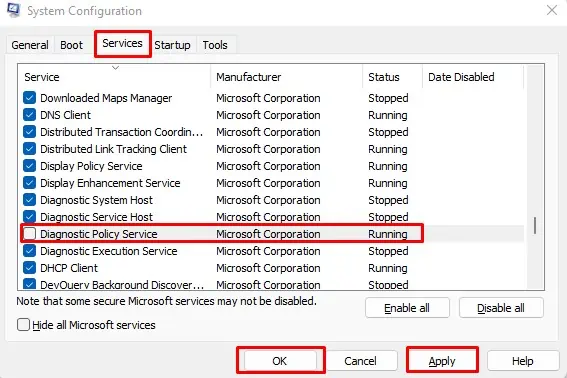Close the System Configuration window
The height and width of the screenshot is (378, 567).
[552, 10]
